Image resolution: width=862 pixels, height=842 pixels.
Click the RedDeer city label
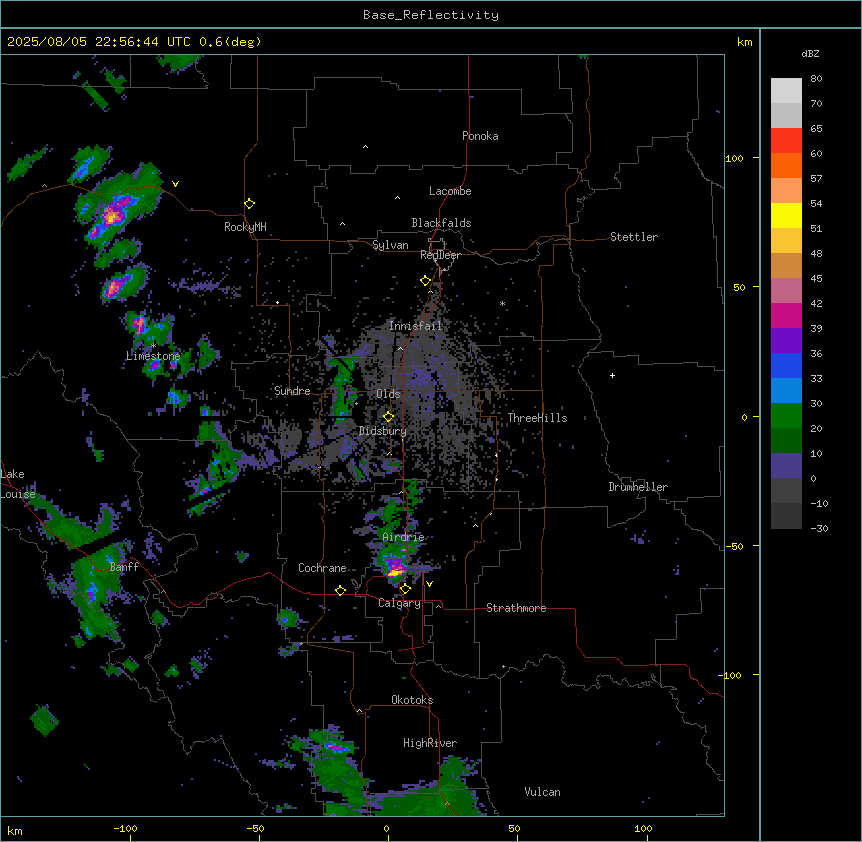tap(440, 255)
